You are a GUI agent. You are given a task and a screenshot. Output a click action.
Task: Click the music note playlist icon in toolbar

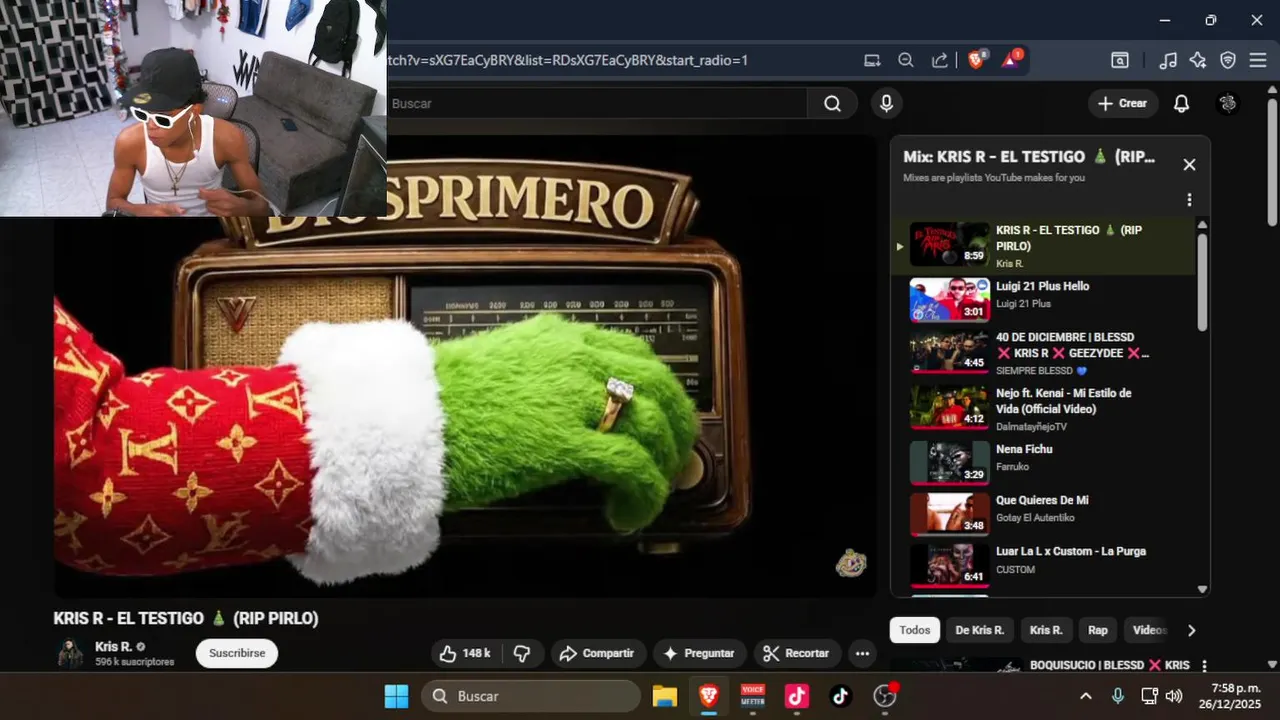coord(1168,60)
